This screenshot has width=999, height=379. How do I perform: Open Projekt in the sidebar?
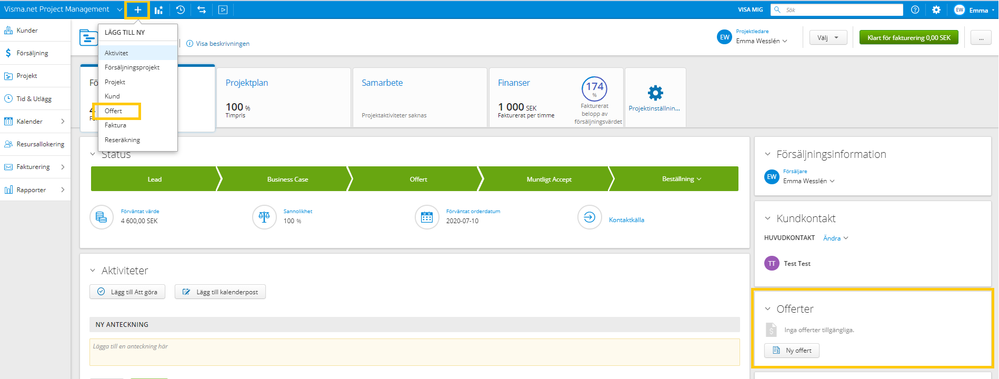[x=35, y=76]
